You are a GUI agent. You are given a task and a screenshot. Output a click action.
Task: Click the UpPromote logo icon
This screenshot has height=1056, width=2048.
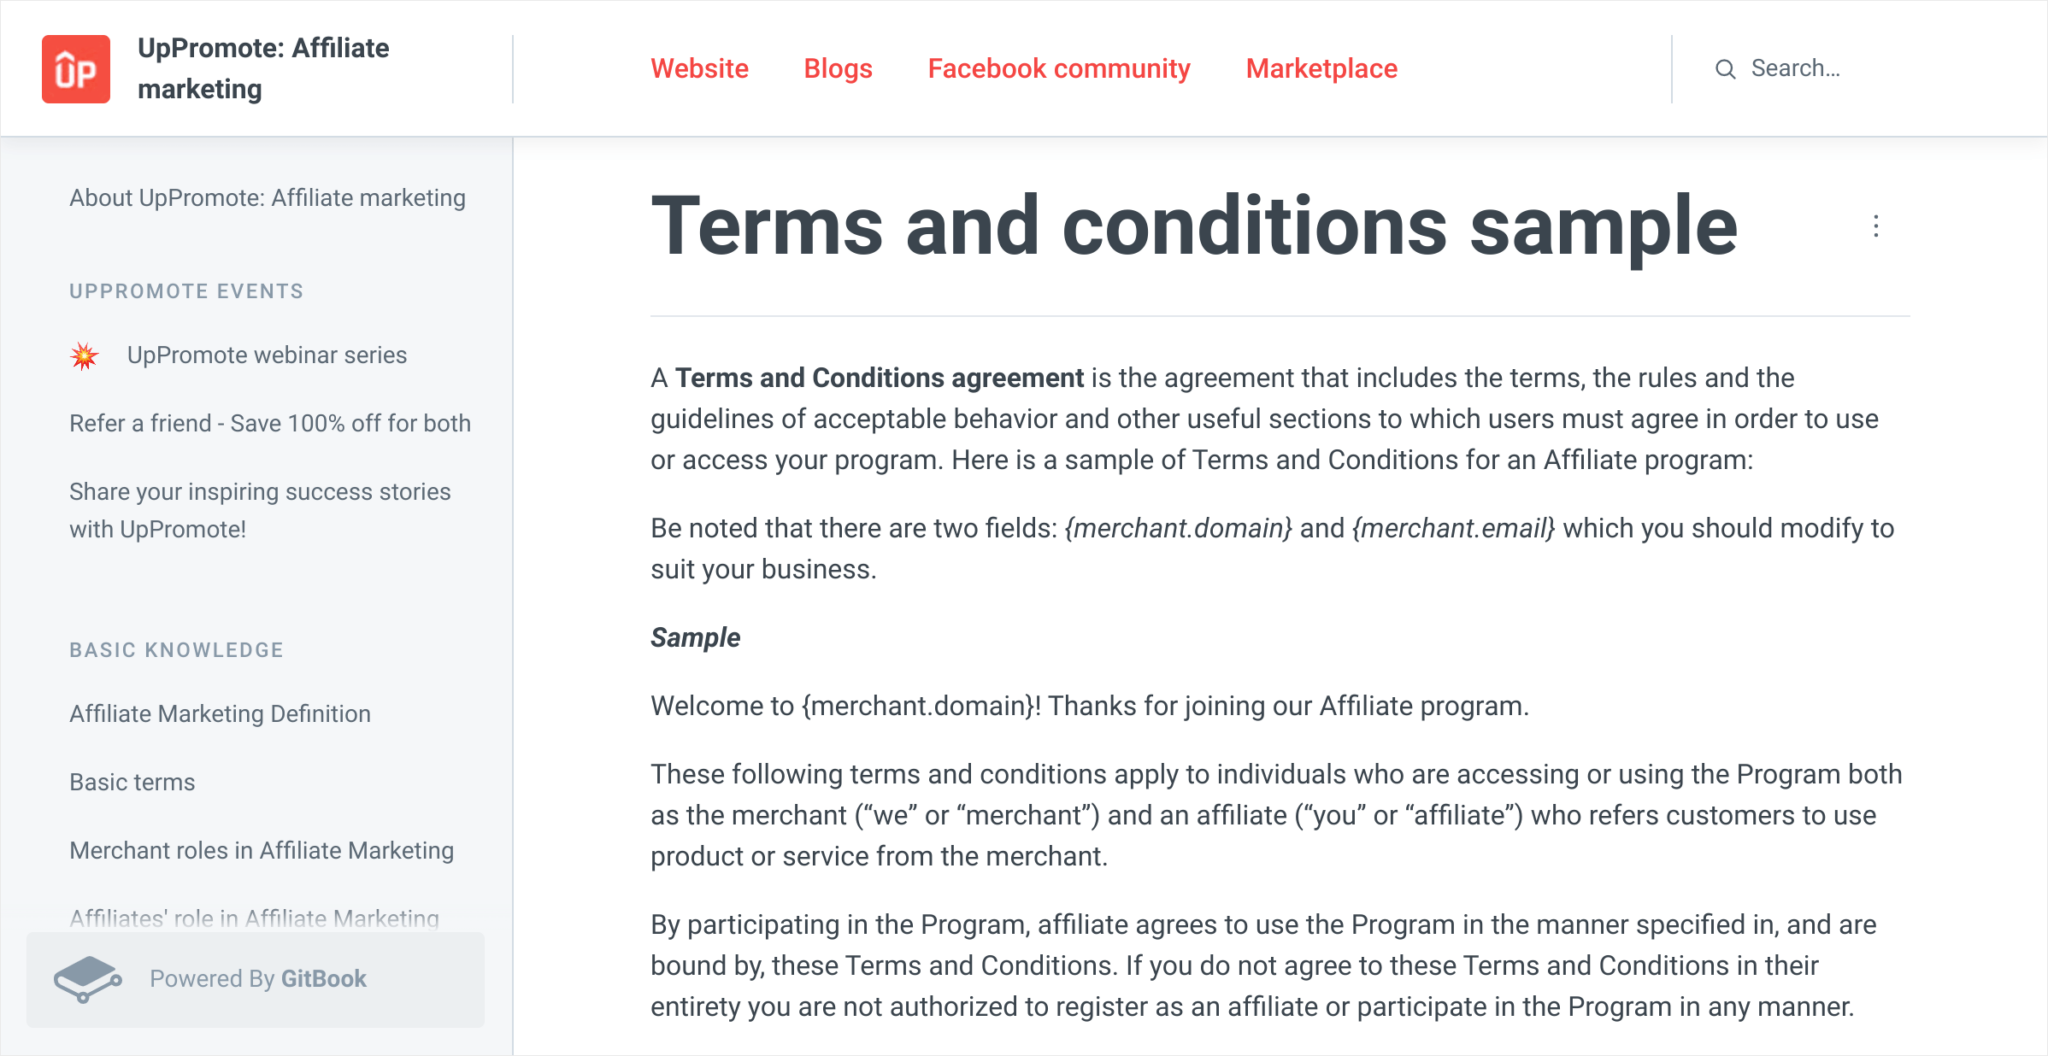(x=74, y=68)
